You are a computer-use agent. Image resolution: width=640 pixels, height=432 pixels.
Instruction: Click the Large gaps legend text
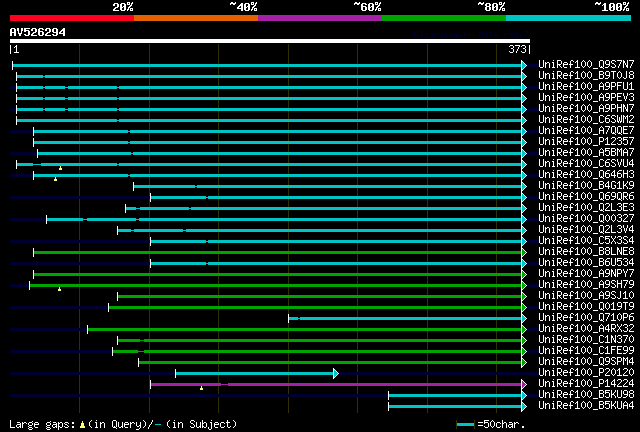coord(42,424)
